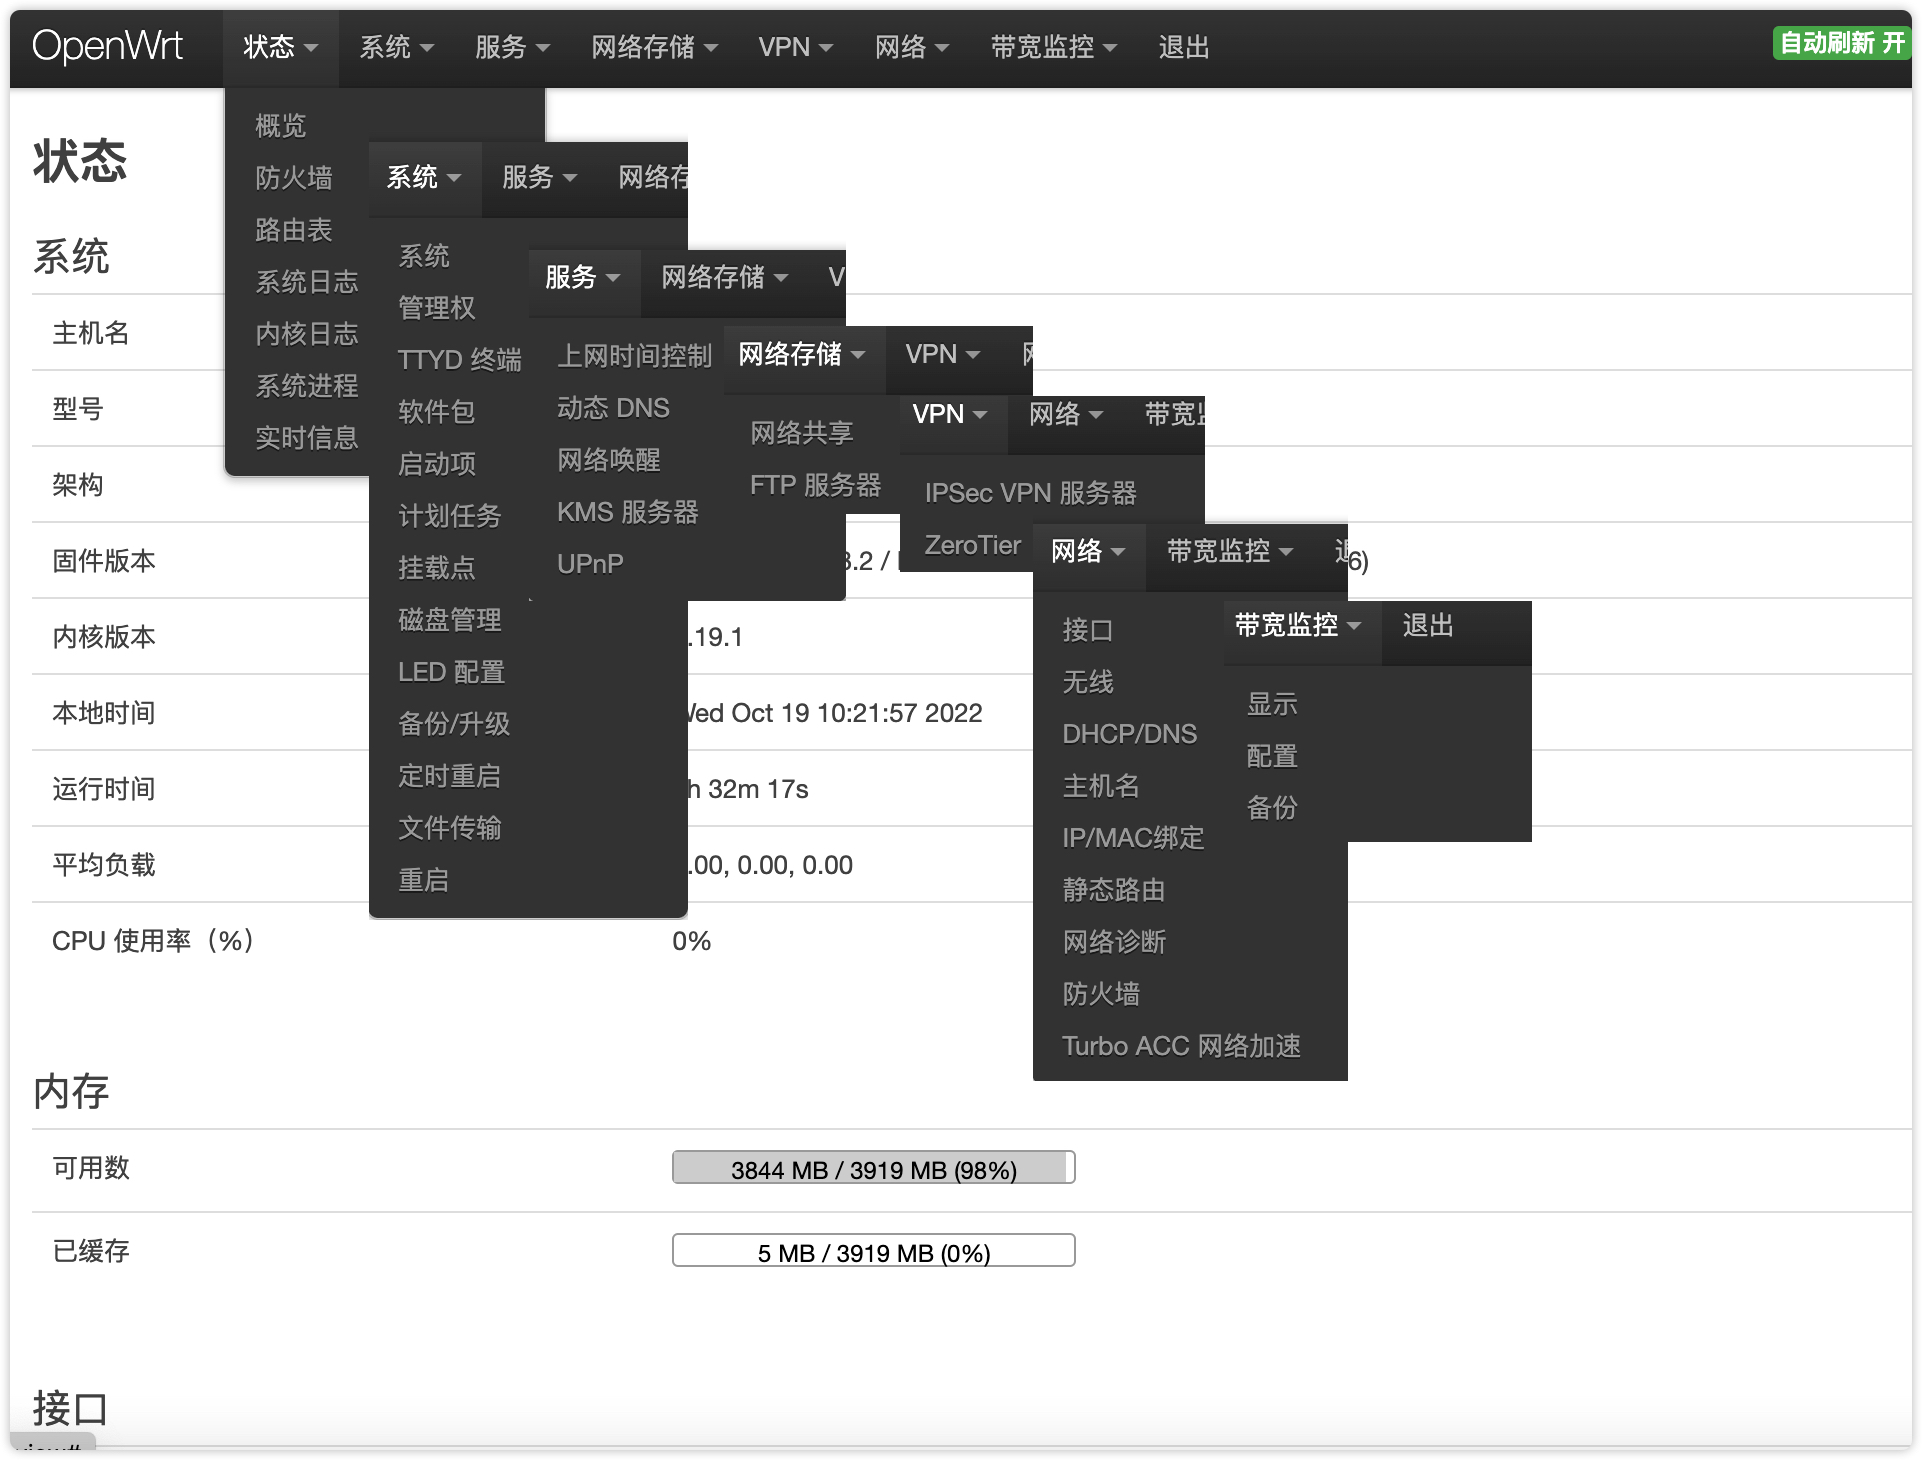Open 挂载点 menu entry
Screen dimensions: 1922x1460
(436, 567)
